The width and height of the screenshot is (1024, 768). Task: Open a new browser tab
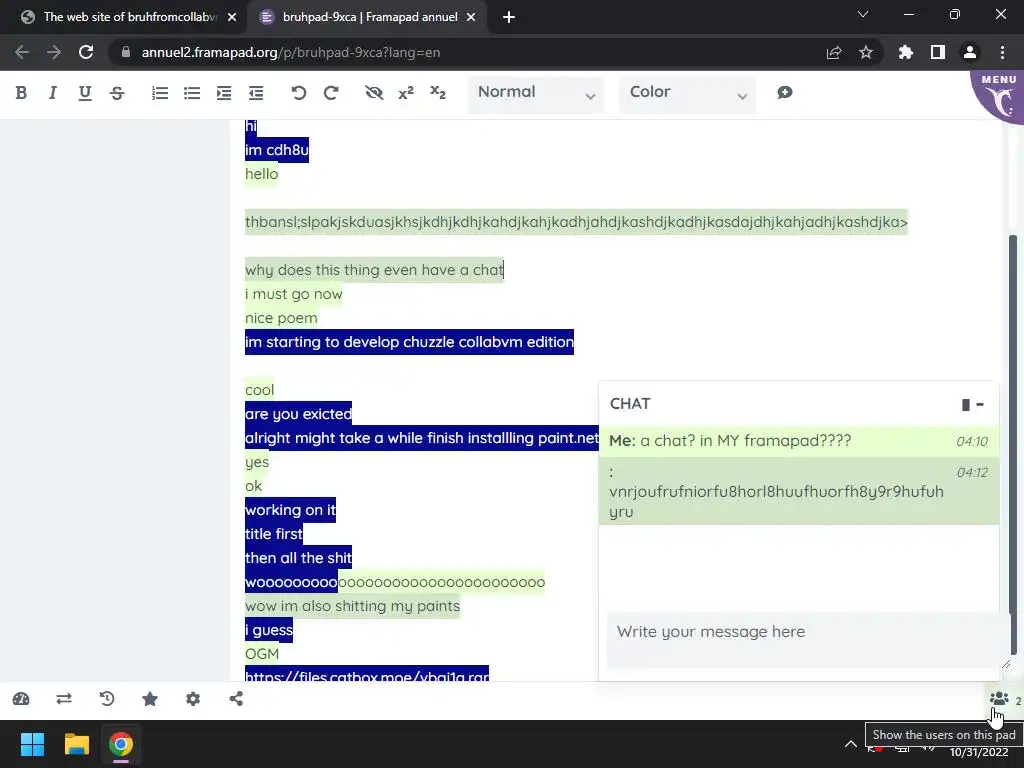509,17
